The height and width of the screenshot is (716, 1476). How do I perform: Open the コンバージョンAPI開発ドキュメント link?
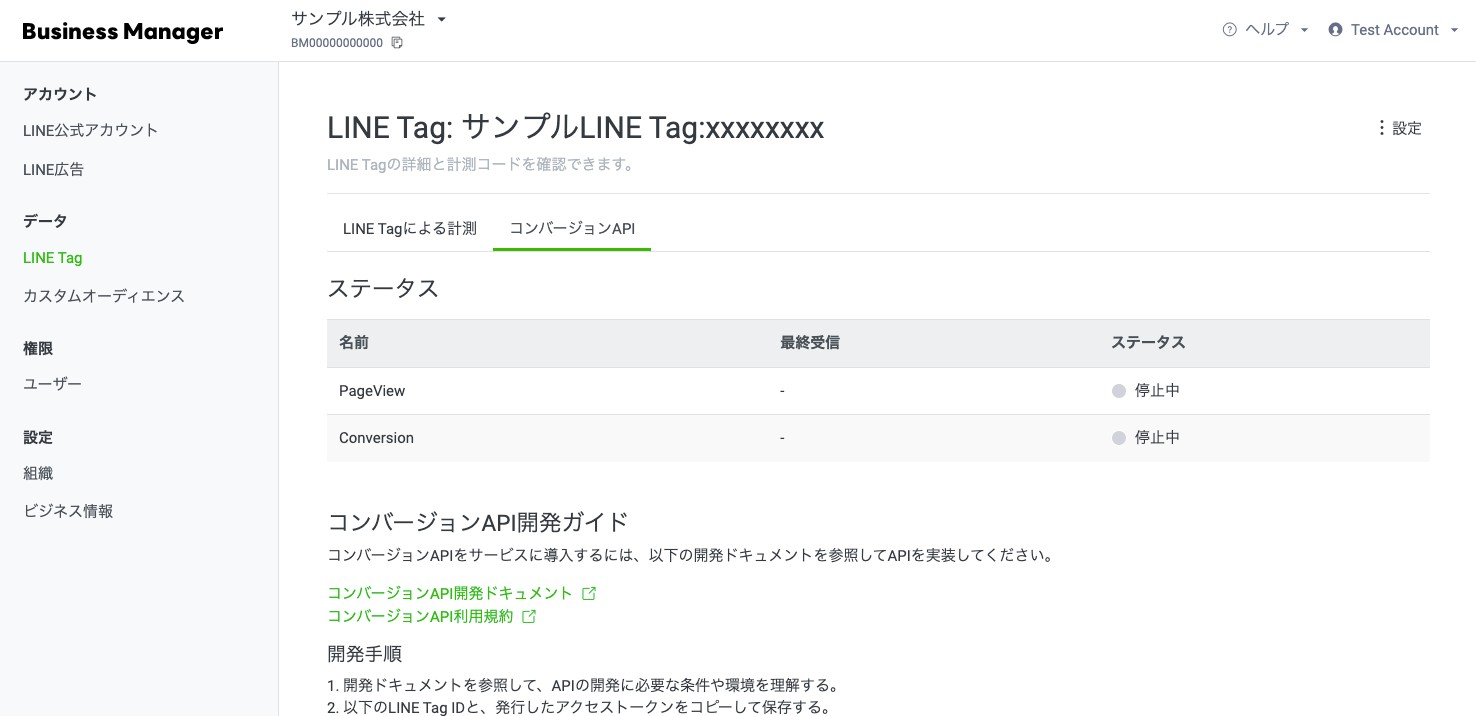tap(449, 592)
